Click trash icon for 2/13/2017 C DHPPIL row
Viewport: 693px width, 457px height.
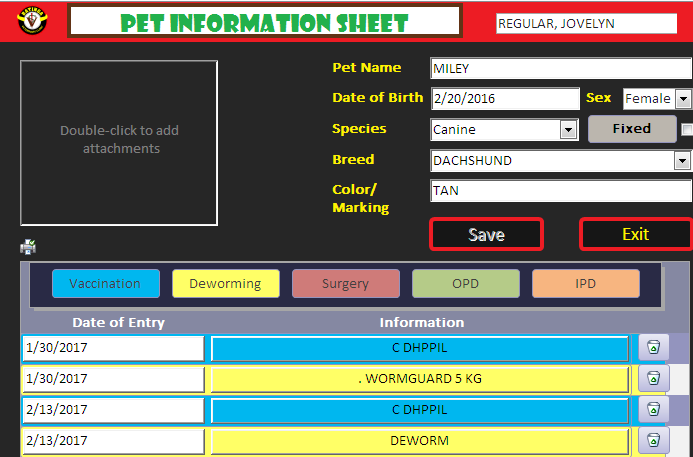(x=653, y=410)
